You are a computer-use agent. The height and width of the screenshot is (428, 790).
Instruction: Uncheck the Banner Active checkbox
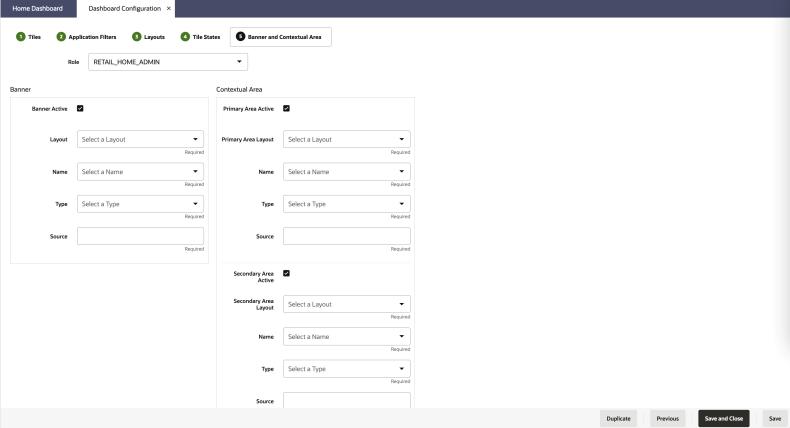click(x=80, y=108)
